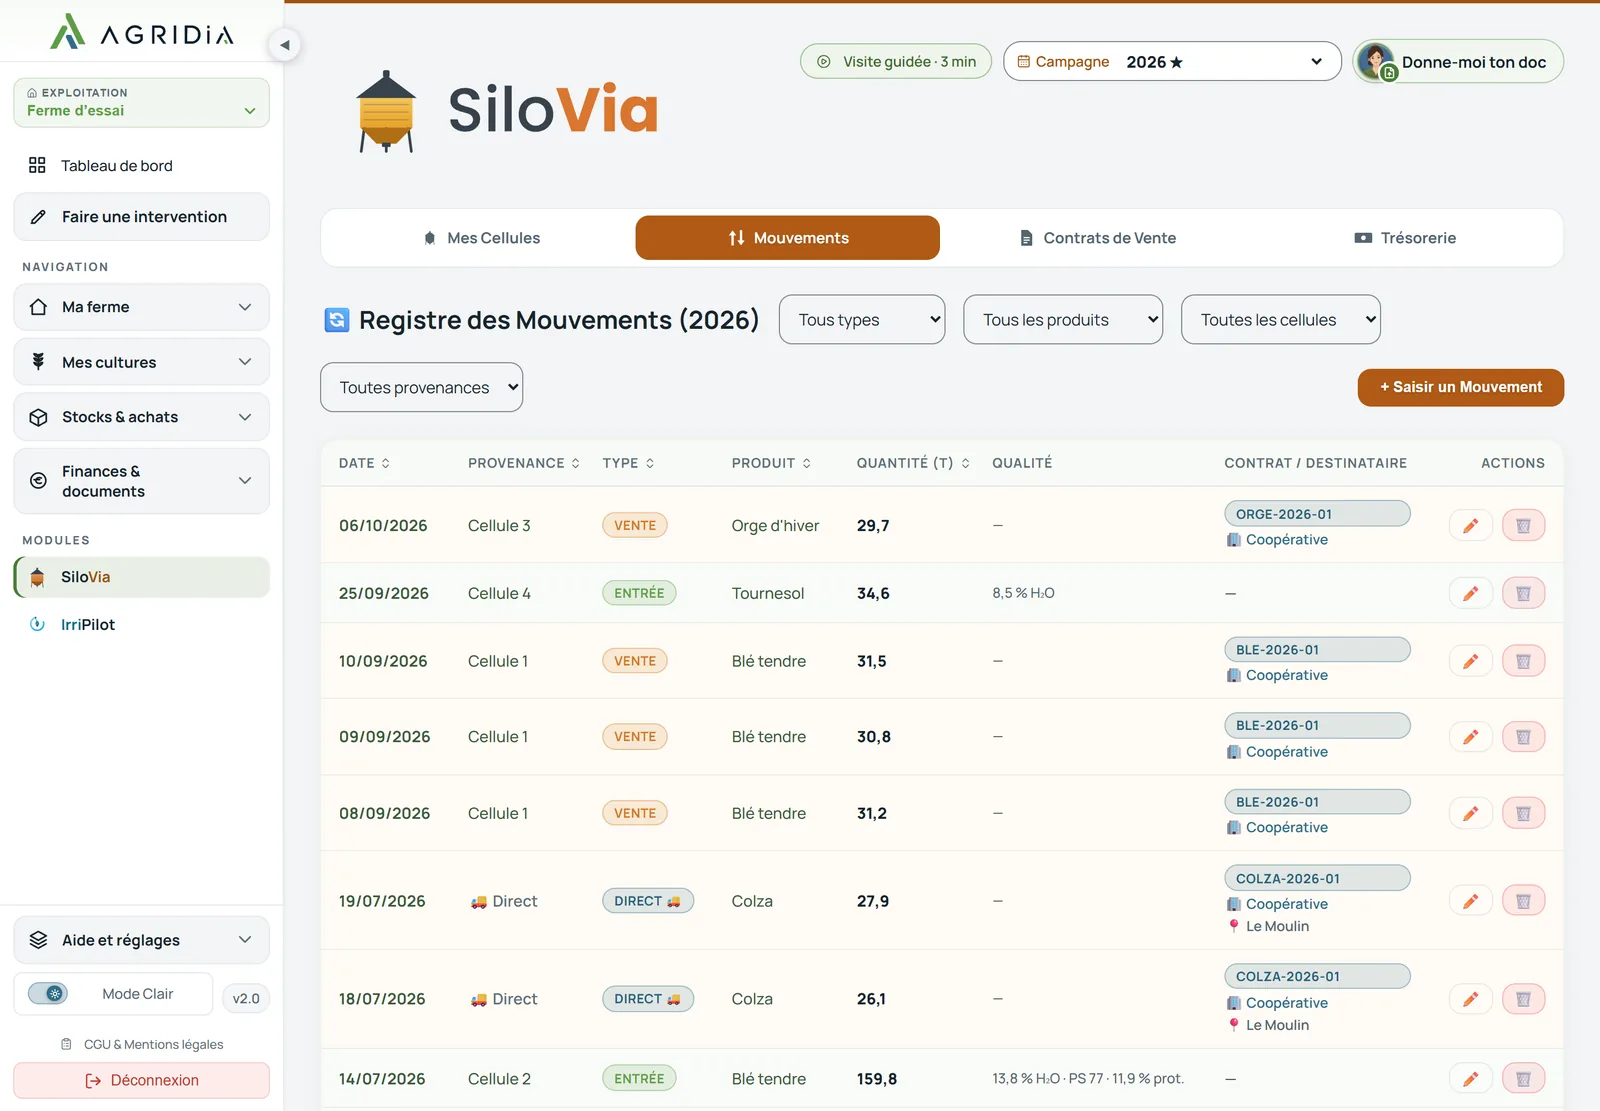Edit the 06/10/2026 Orge d'hiver movement

[1470, 526]
